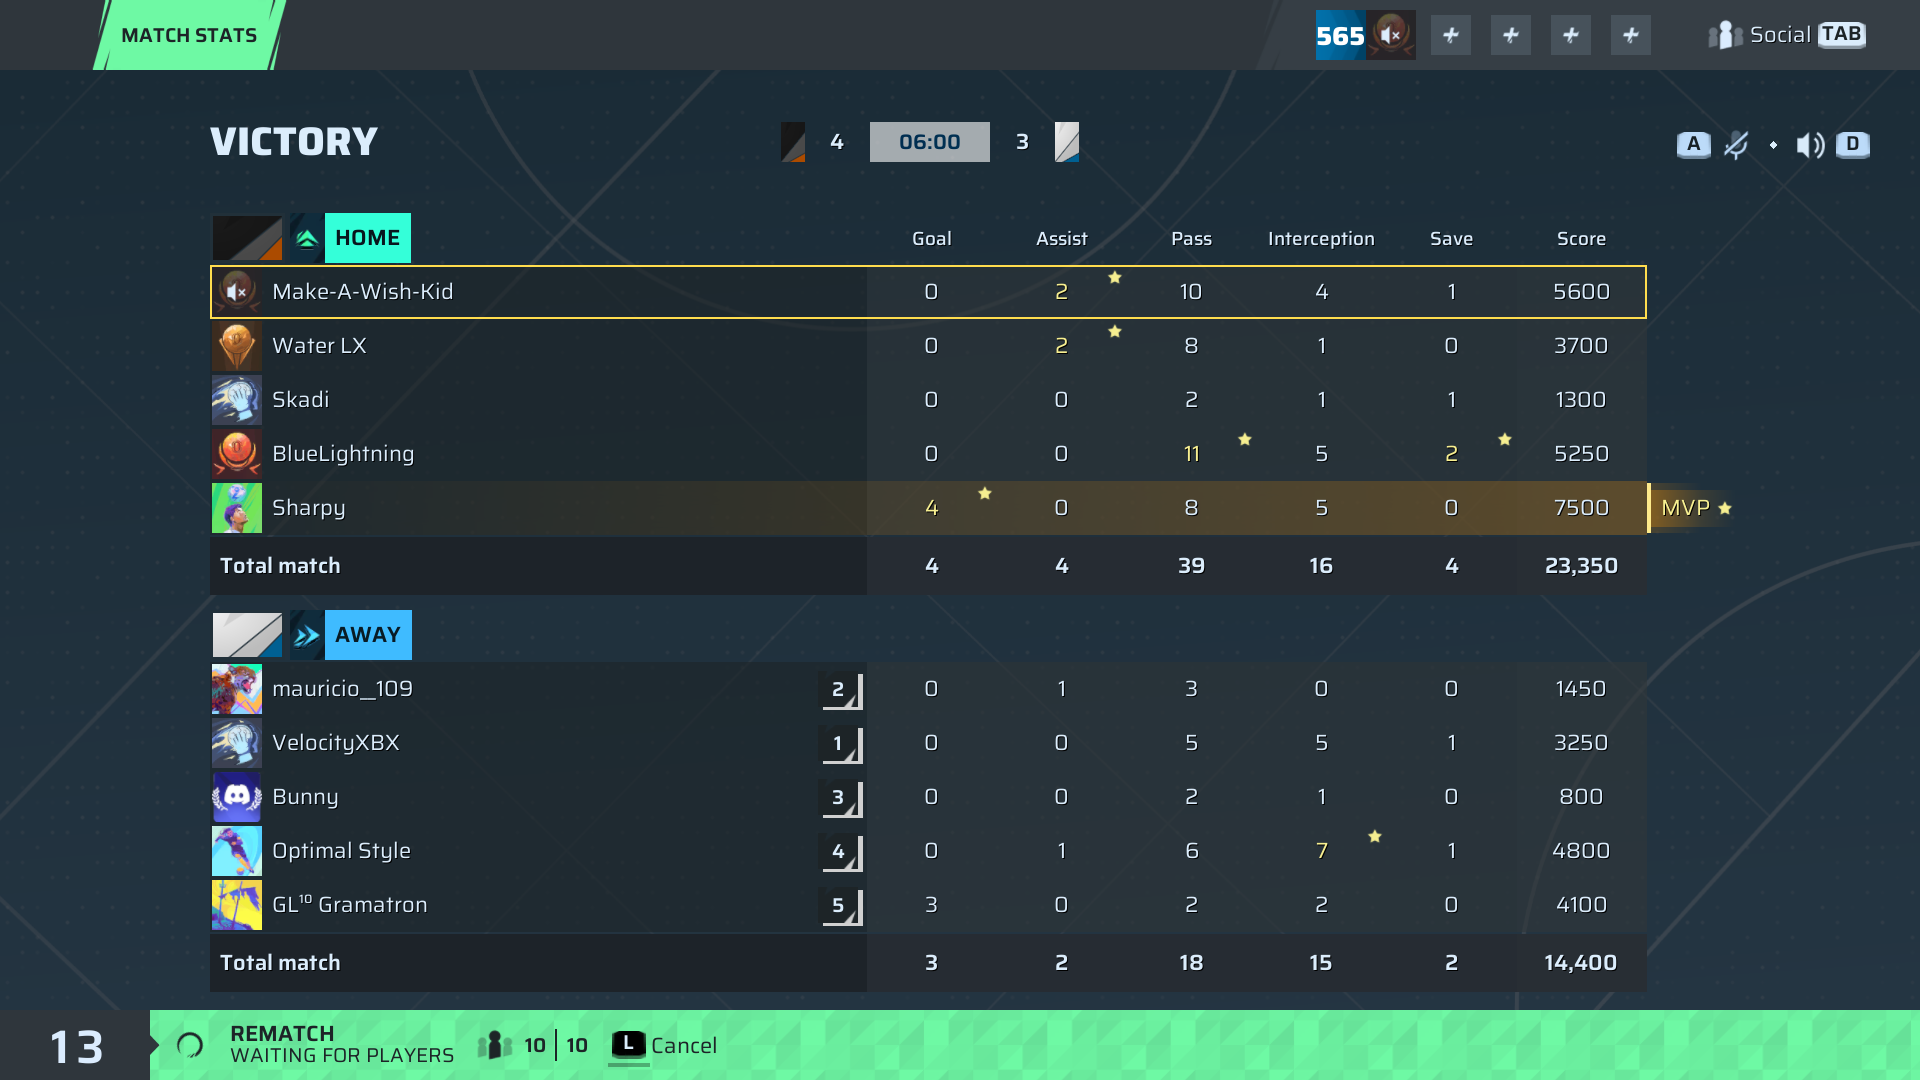Click the Away team jersey thumbnail

pyautogui.click(x=247, y=635)
